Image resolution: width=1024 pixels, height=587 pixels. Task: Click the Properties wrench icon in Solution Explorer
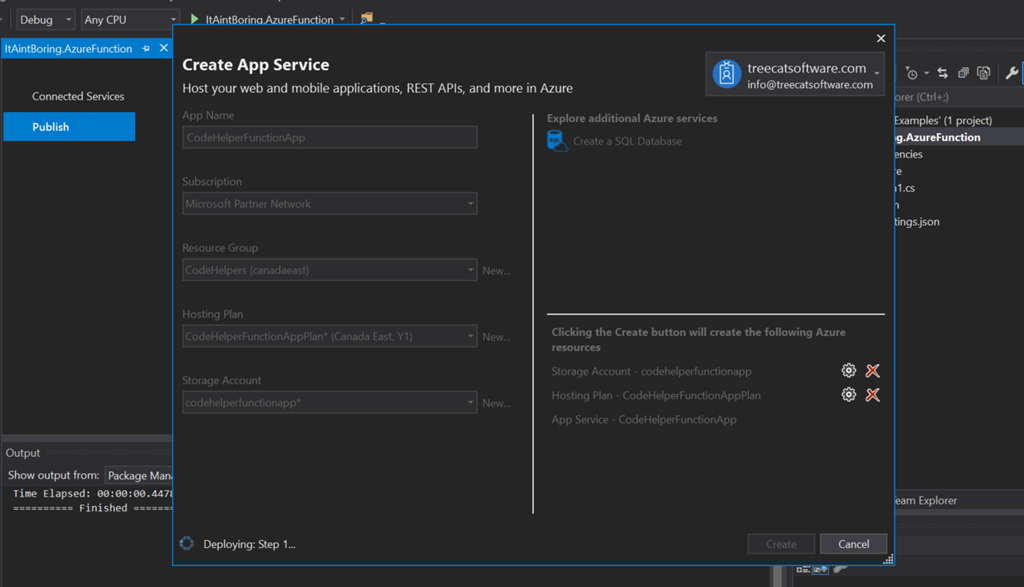click(1012, 73)
